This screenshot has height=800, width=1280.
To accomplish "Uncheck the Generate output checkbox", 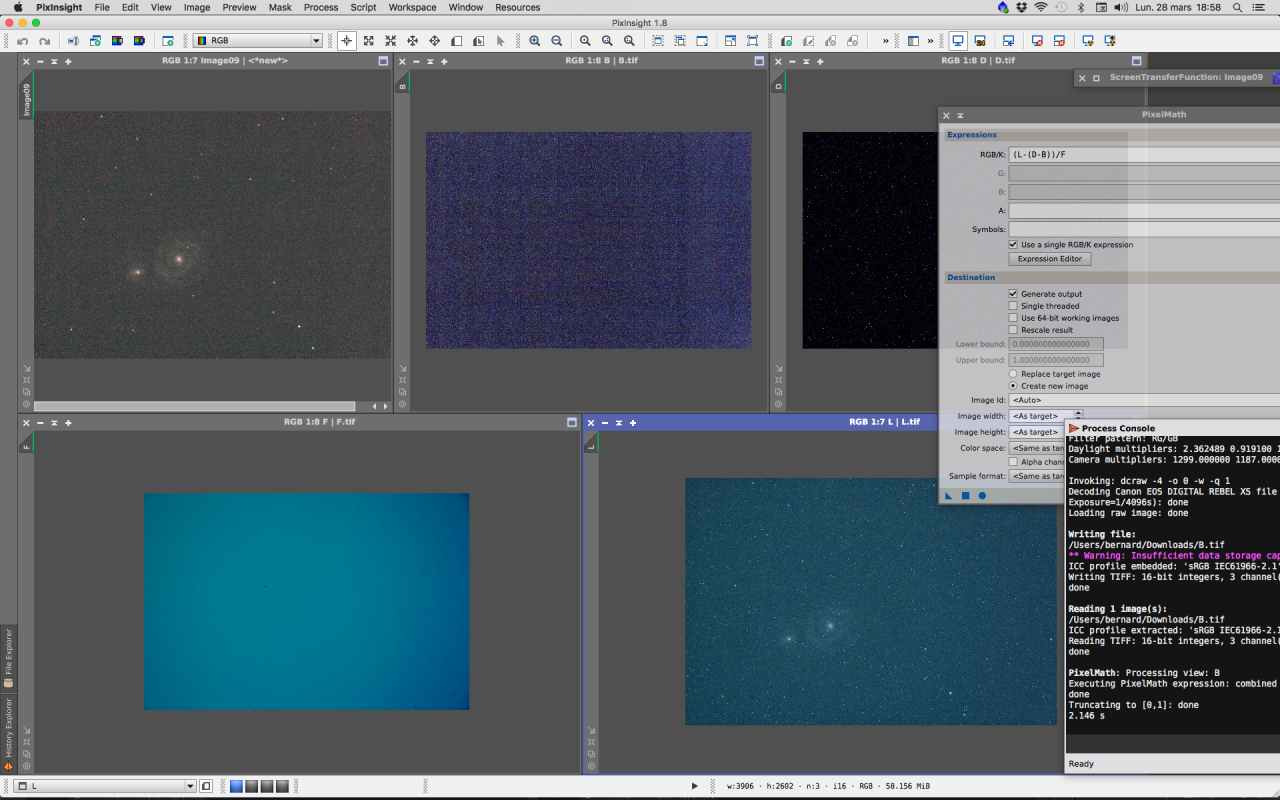I will [1013, 294].
